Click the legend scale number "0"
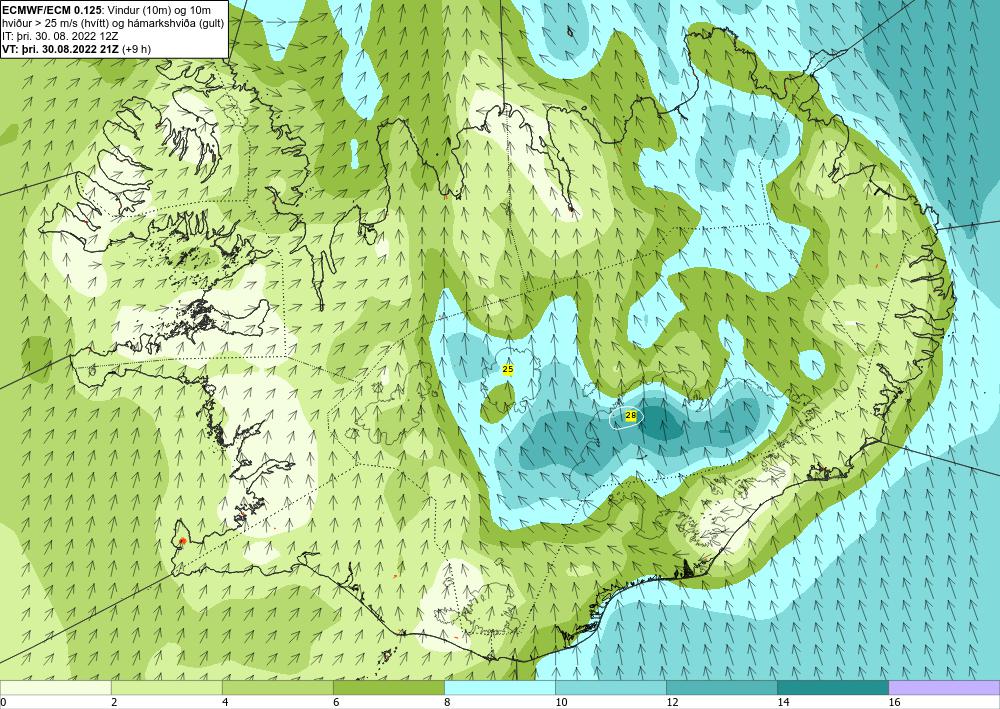Image resolution: width=1000 pixels, height=709 pixels. [x=3, y=702]
